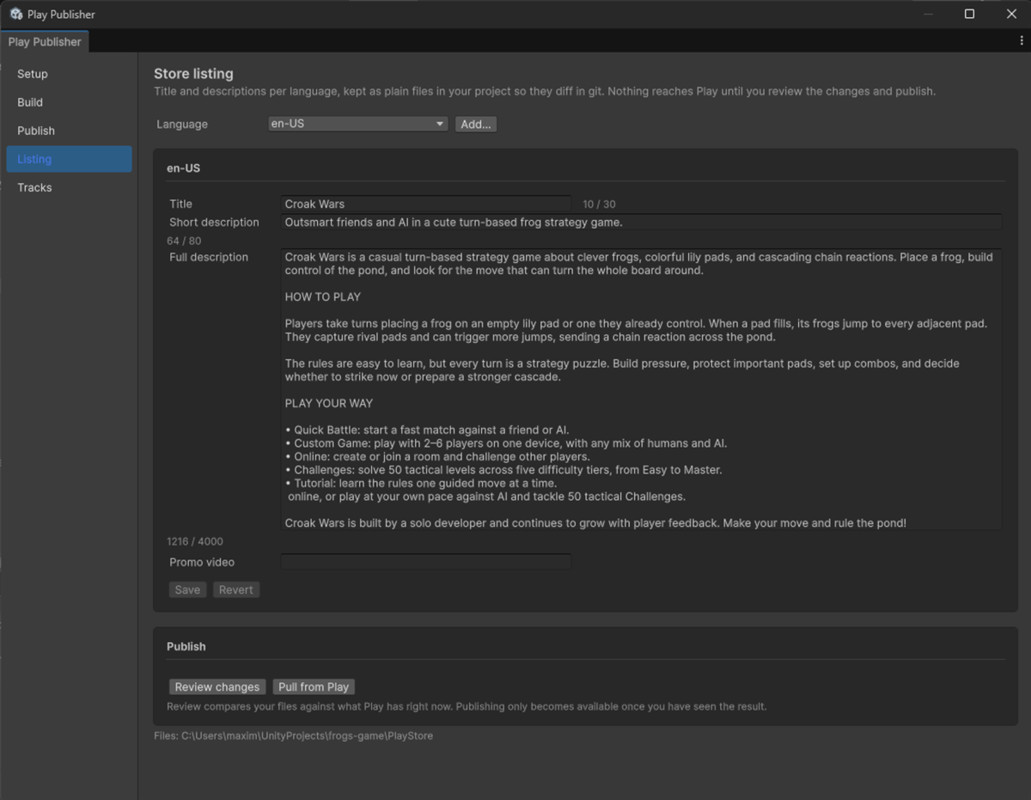Screen dimensions: 1031x800
Task: Click the 64 / 80 character counter
Action: [x=184, y=241]
